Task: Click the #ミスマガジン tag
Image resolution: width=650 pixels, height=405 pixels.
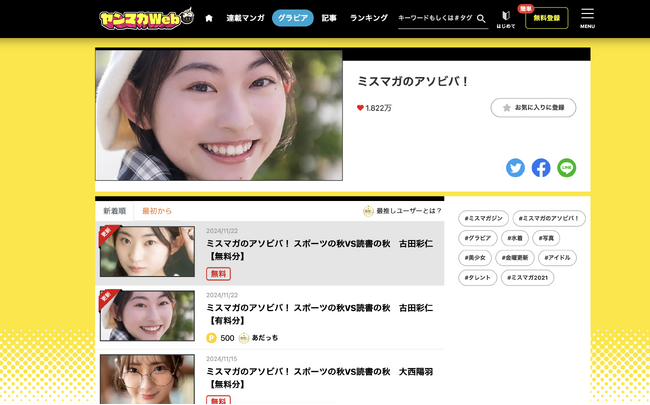Action: pyautogui.click(x=484, y=218)
